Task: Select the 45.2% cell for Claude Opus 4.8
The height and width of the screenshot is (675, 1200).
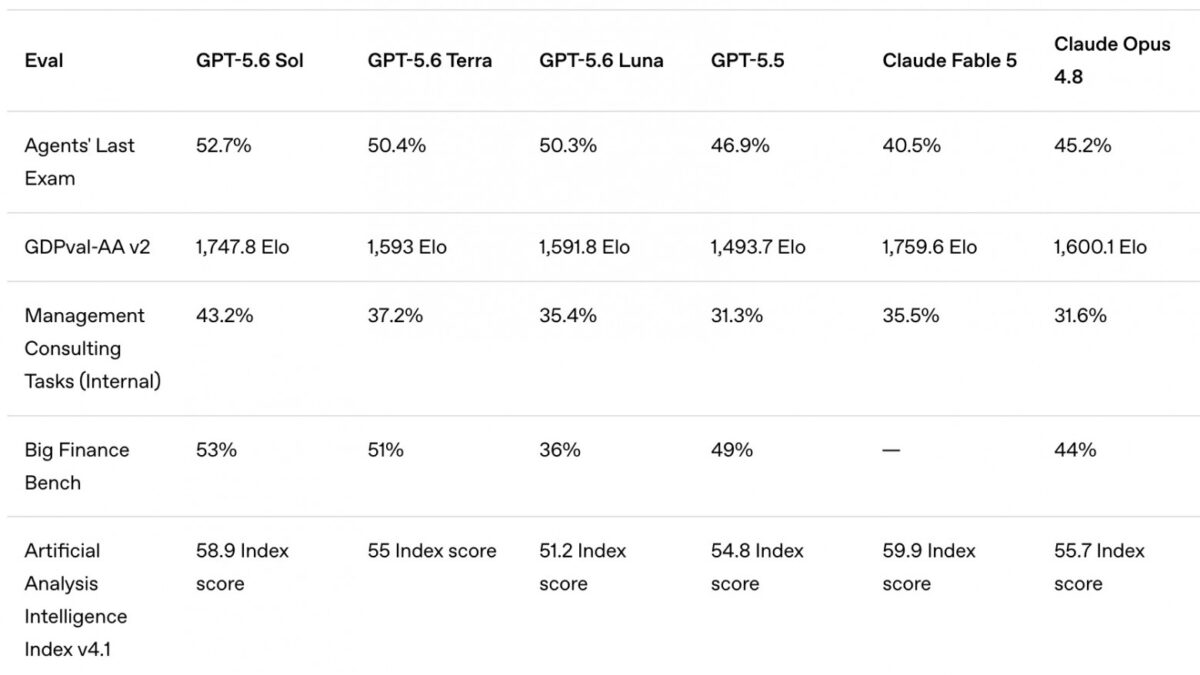Action: [x=1083, y=145]
